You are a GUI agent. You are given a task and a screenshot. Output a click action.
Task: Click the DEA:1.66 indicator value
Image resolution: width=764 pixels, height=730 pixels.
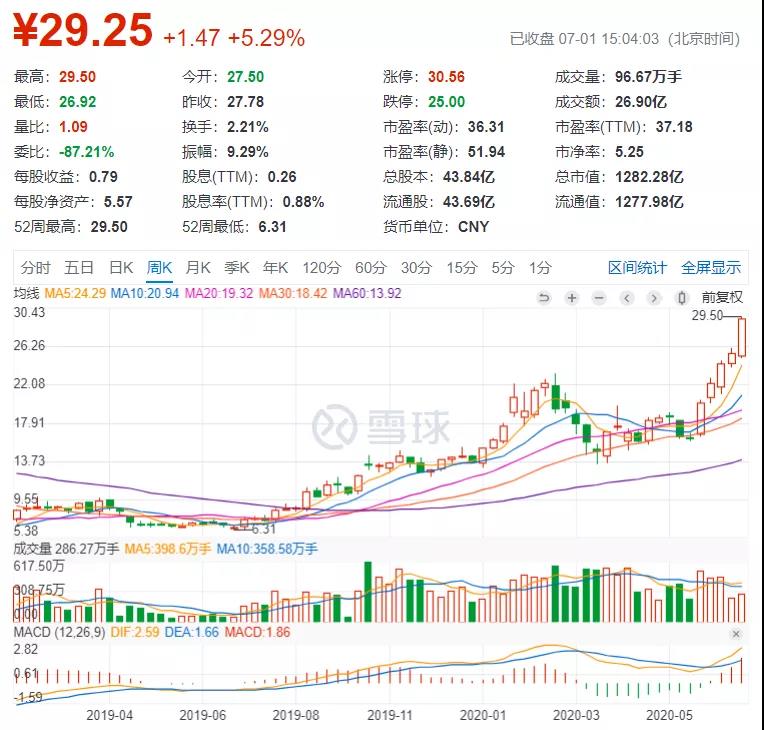pos(192,633)
